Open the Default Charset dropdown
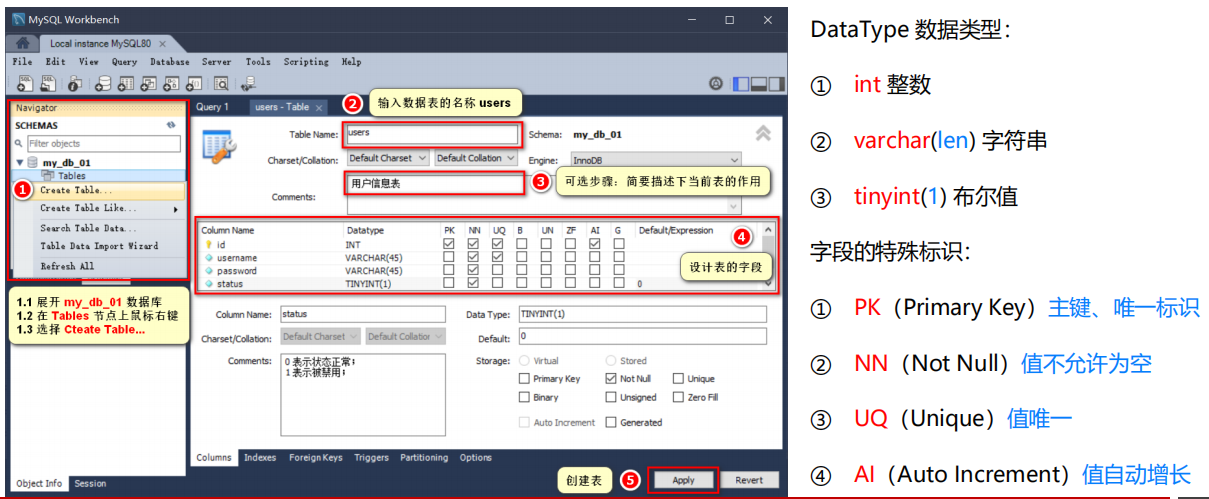This screenshot has width=1209, height=499. 389,158
